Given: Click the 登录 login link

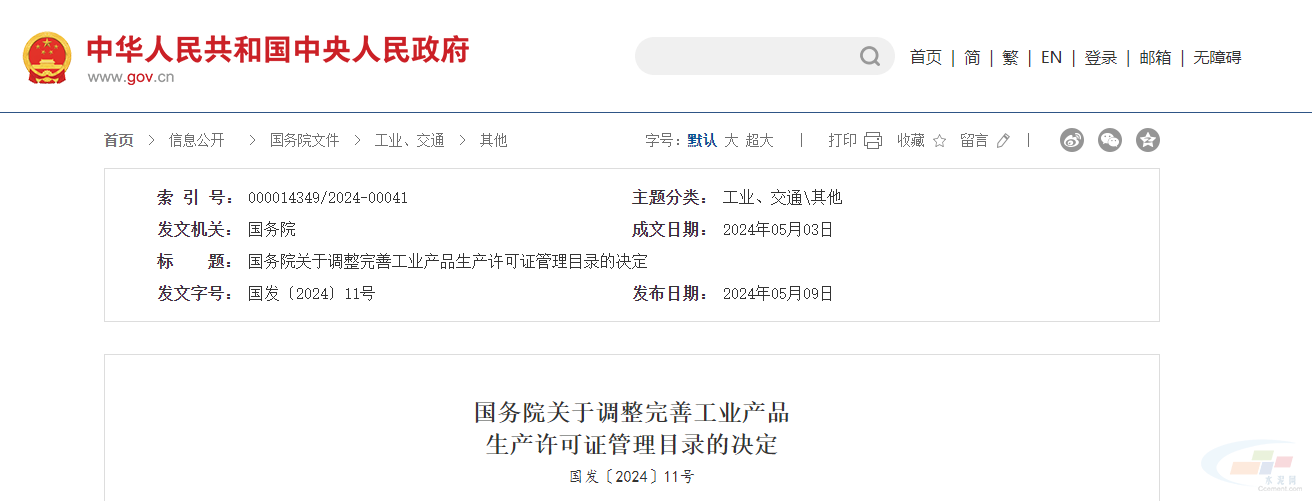Looking at the screenshot, I should click(1101, 58).
